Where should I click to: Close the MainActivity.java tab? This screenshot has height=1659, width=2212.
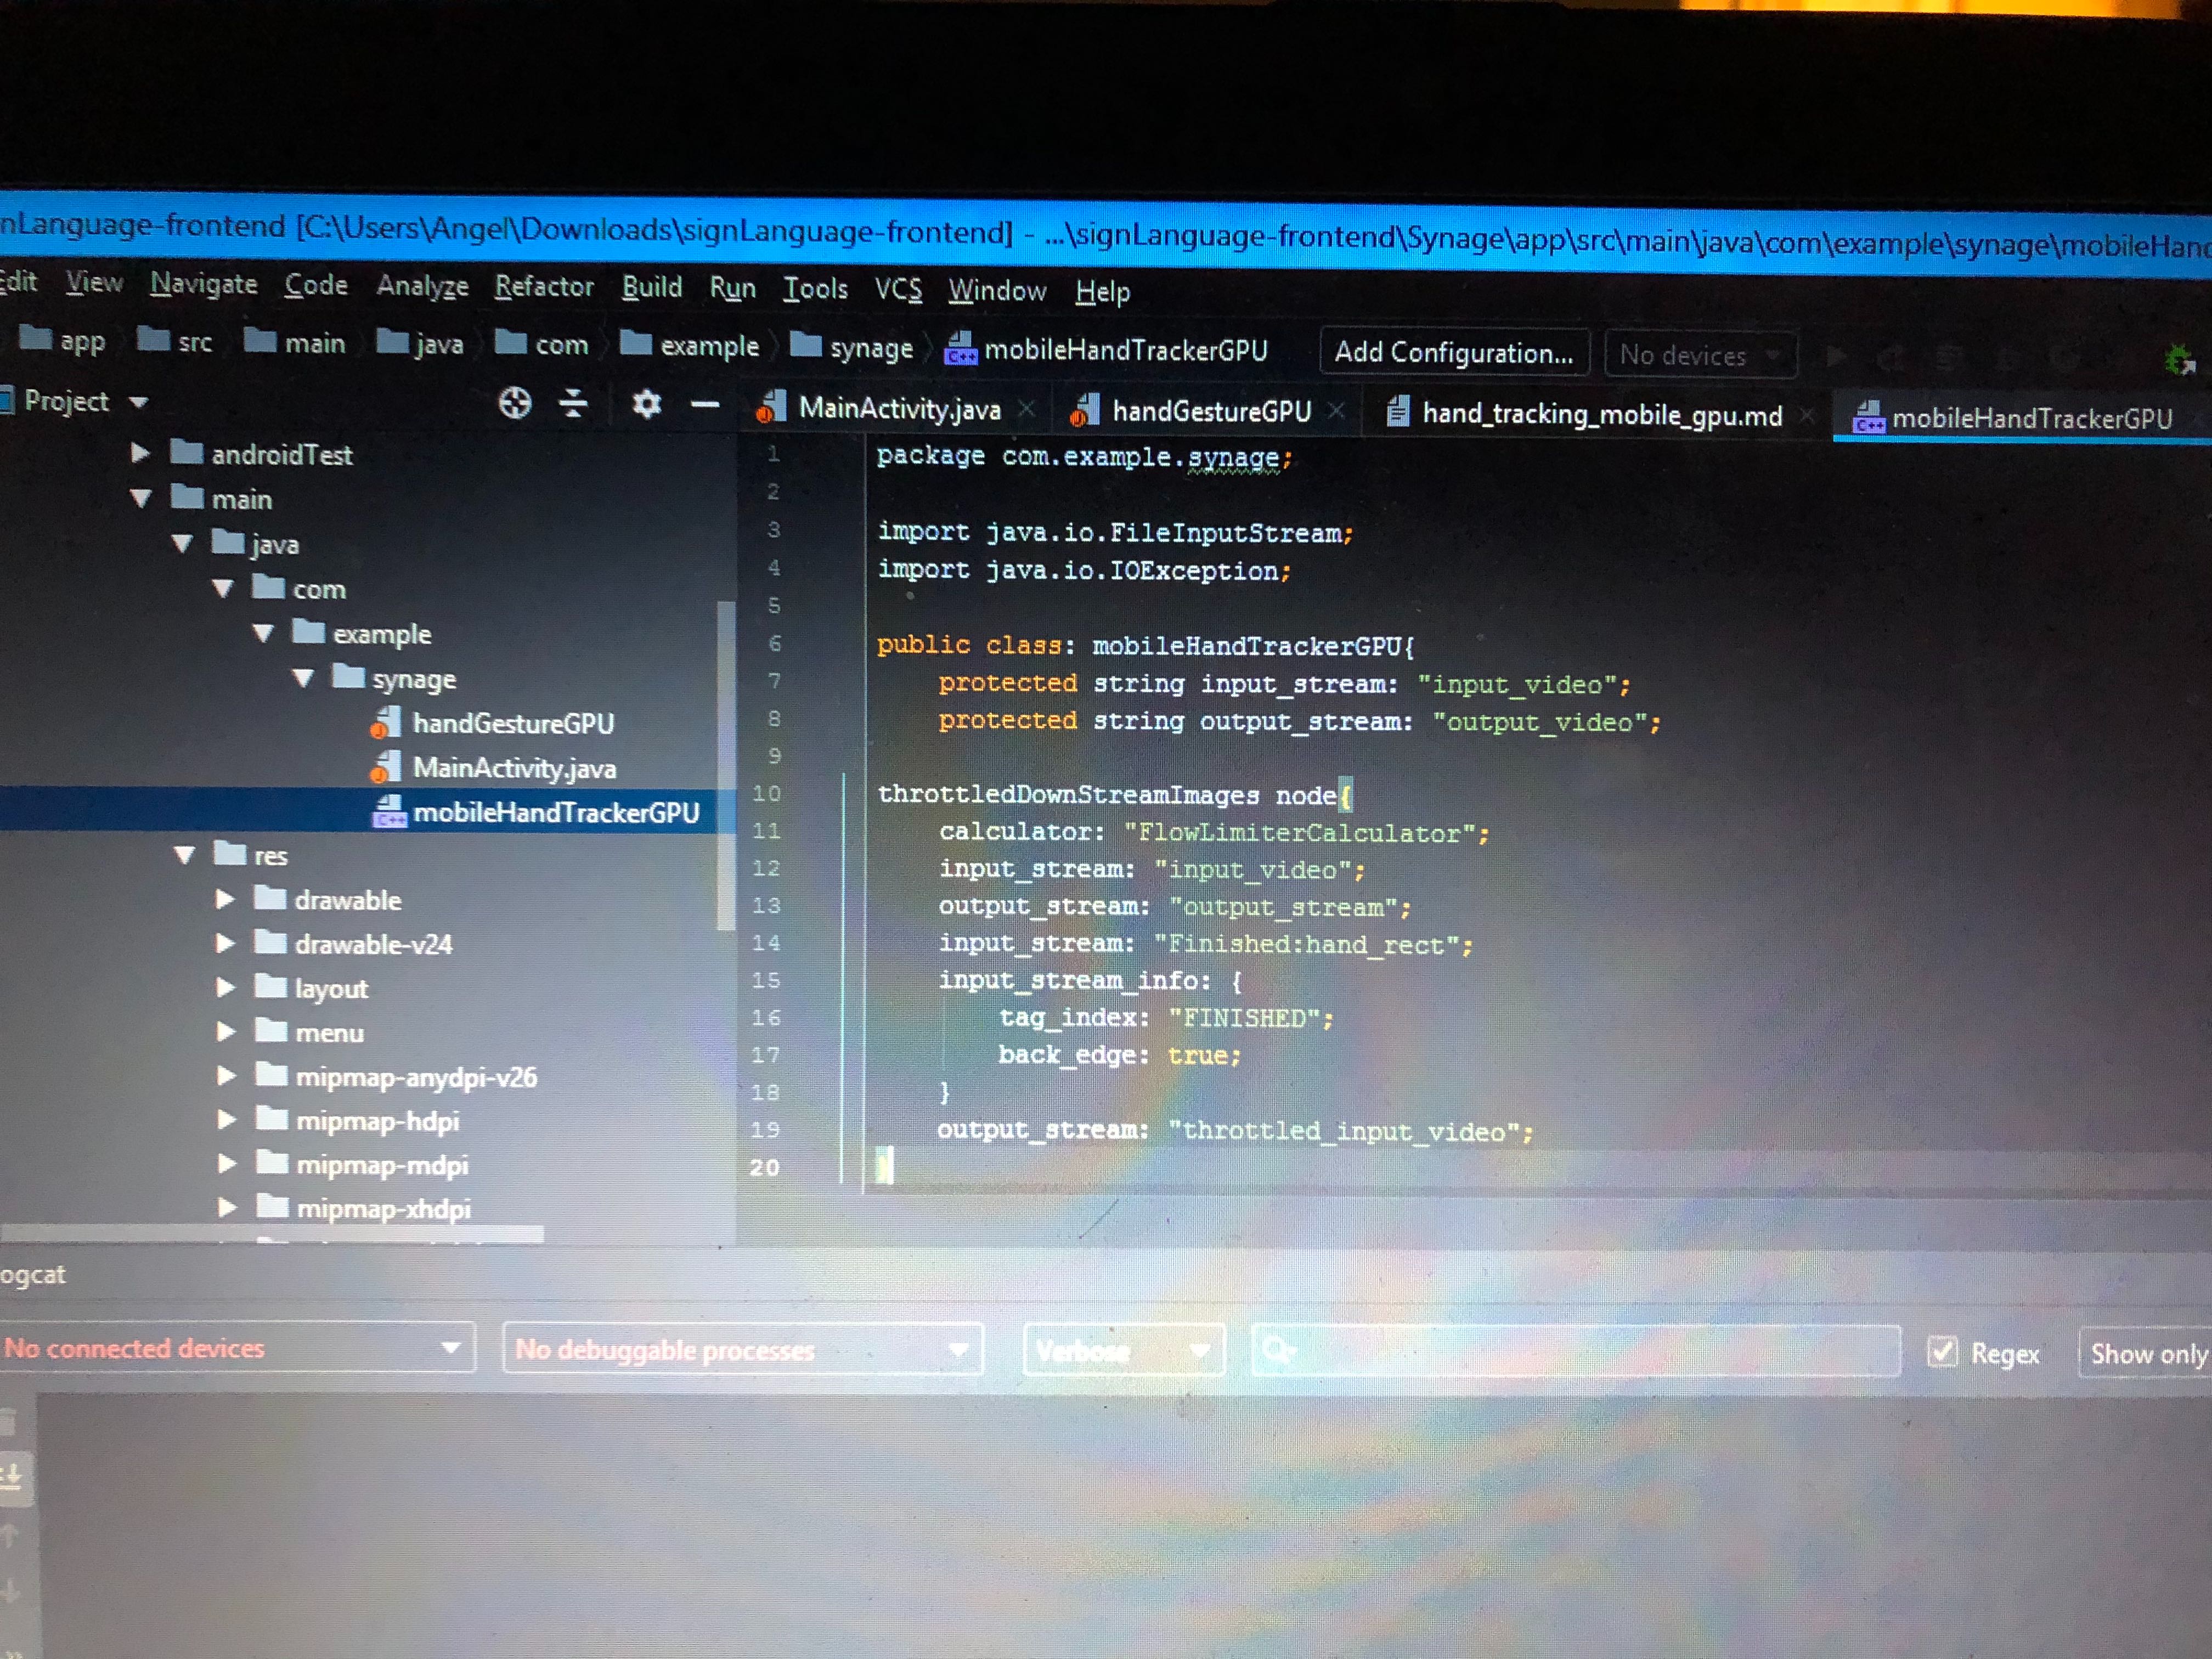pos(1027,409)
